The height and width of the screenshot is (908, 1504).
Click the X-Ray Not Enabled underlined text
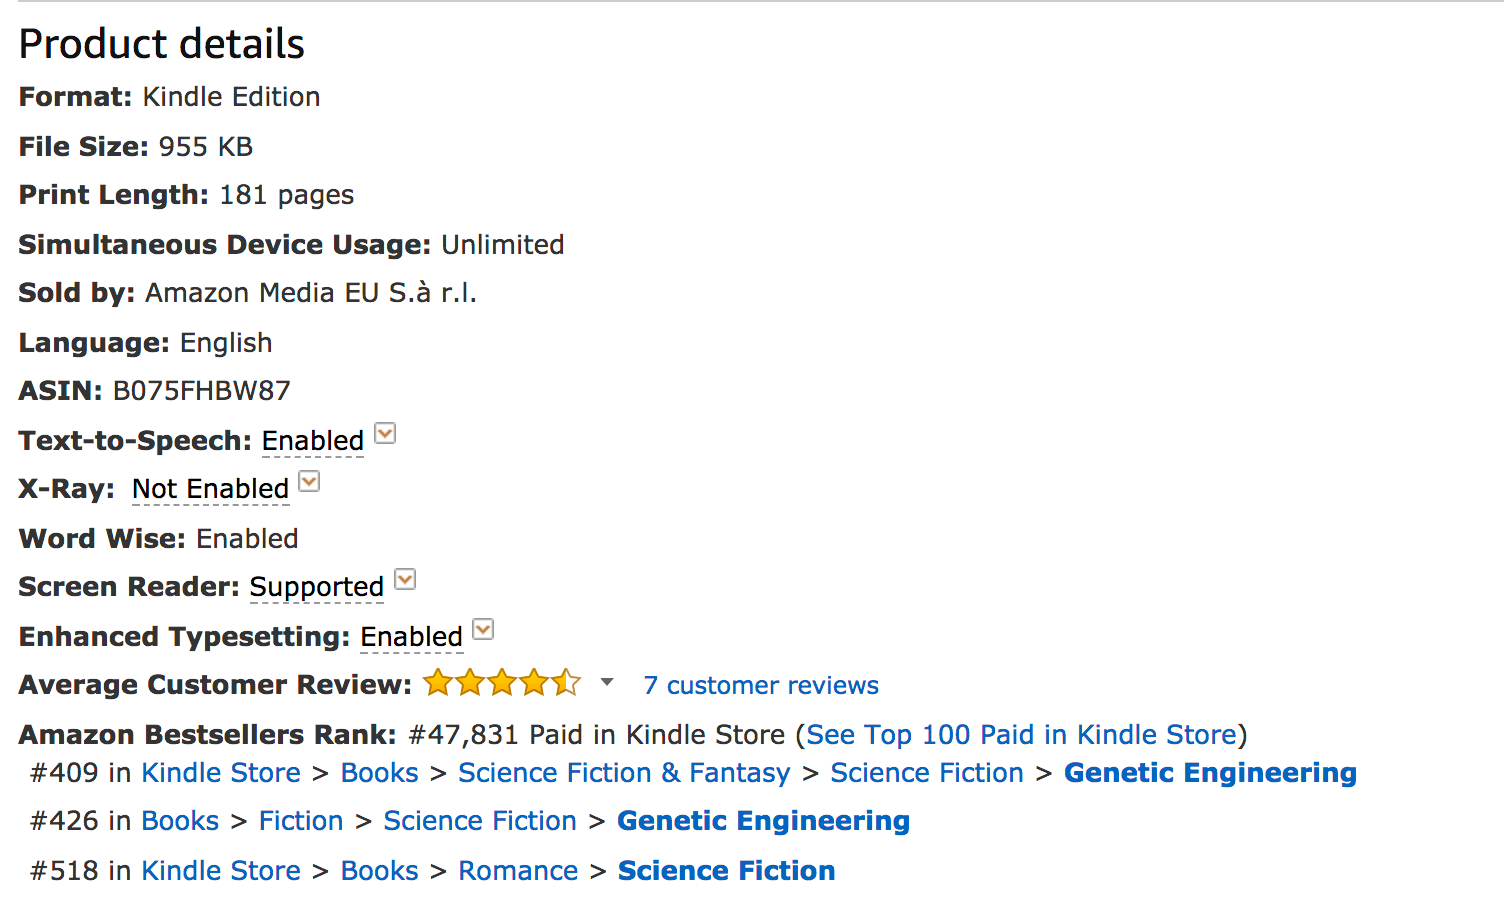[x=211, y=489]
